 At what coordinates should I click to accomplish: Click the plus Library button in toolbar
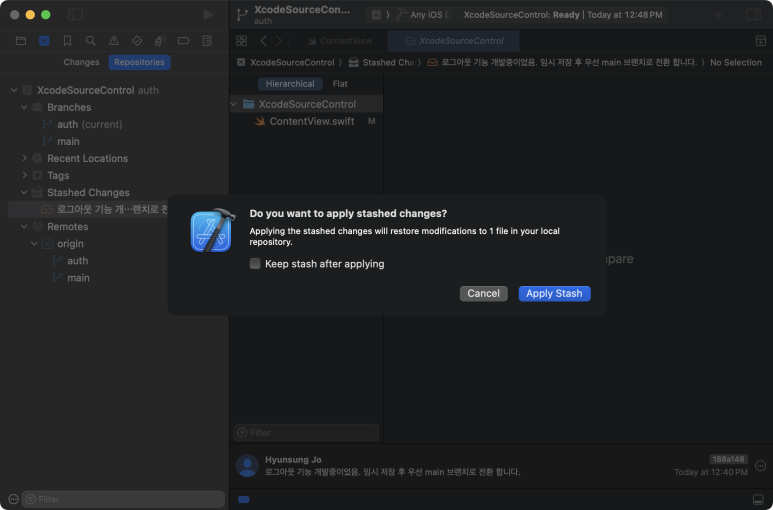click(x=718, y=15)
